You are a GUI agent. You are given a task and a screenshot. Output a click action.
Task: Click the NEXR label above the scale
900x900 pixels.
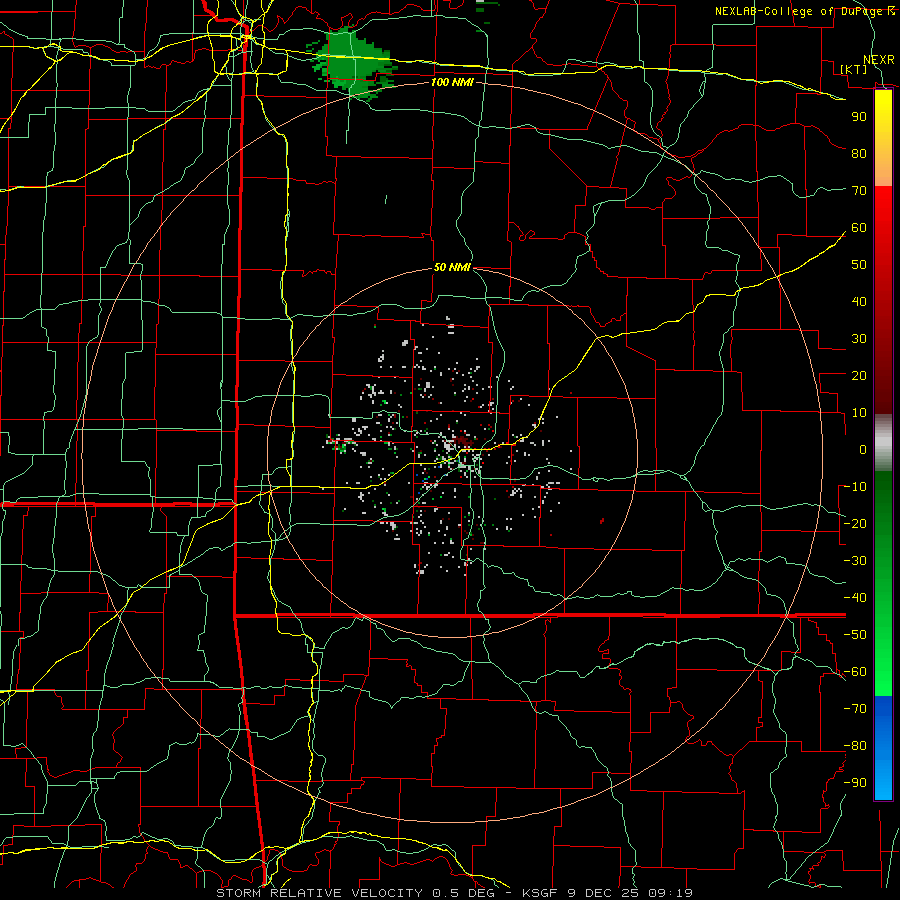click(879, 60)
